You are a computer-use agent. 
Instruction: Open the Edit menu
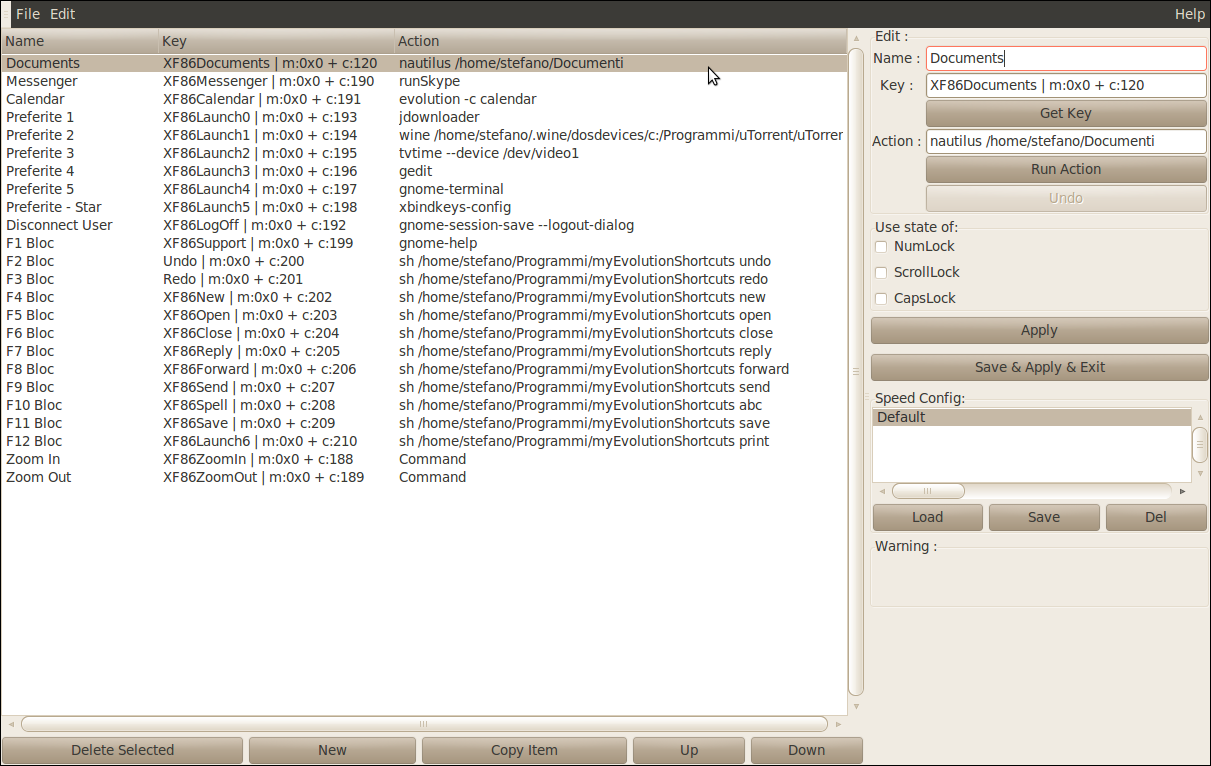point(61,14)
